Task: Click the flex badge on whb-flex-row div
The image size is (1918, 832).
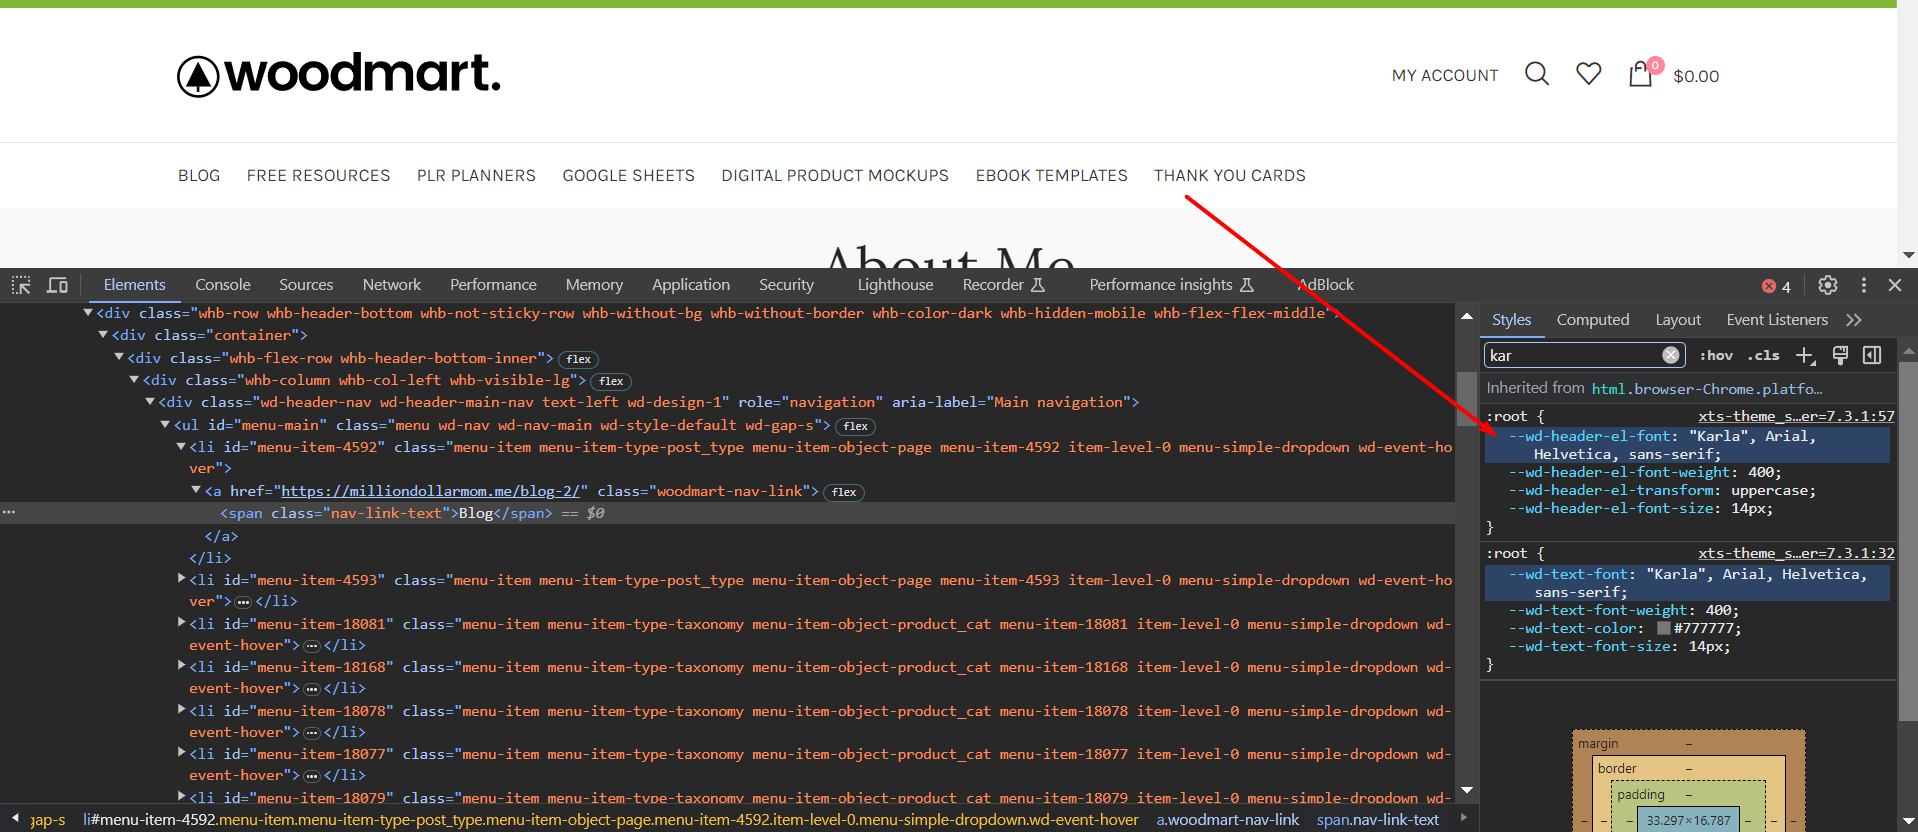Action: tap(578, 359)
